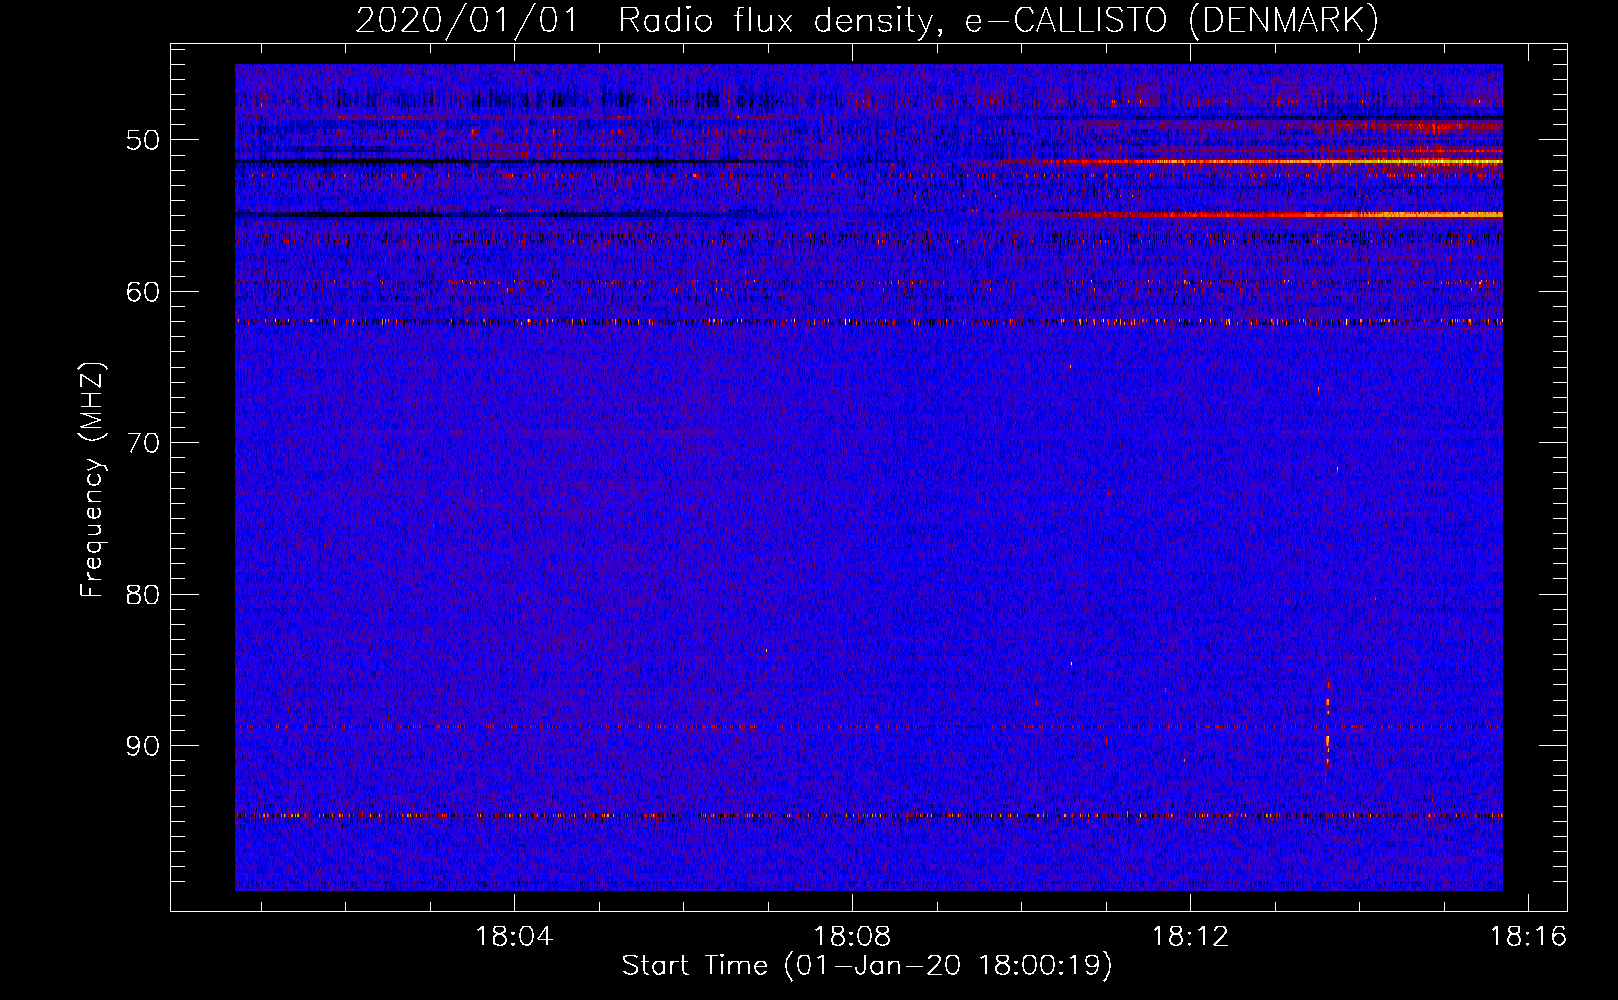Screen dimensions: 1618x1000
Task: Click the faint dotted line near 89 MHz
Action: coord(869,727)
